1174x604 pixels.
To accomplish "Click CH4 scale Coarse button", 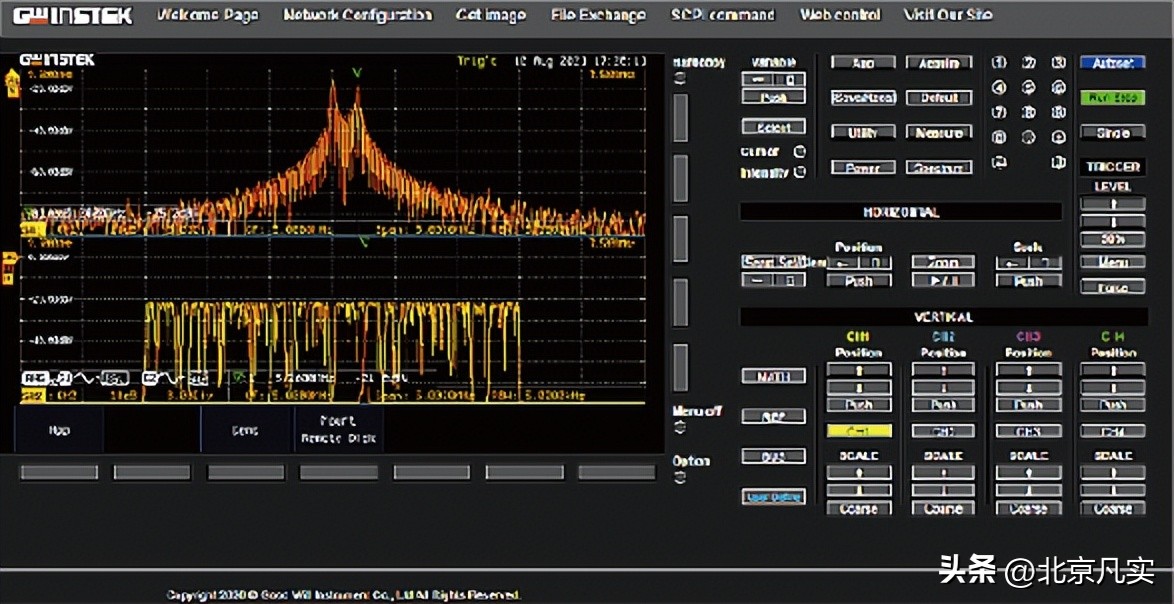I will [1112, 508].
